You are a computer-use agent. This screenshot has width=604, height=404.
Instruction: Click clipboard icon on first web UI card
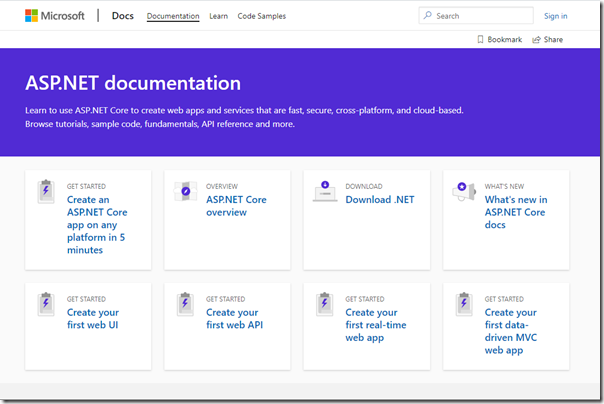(x=46, y=304)
